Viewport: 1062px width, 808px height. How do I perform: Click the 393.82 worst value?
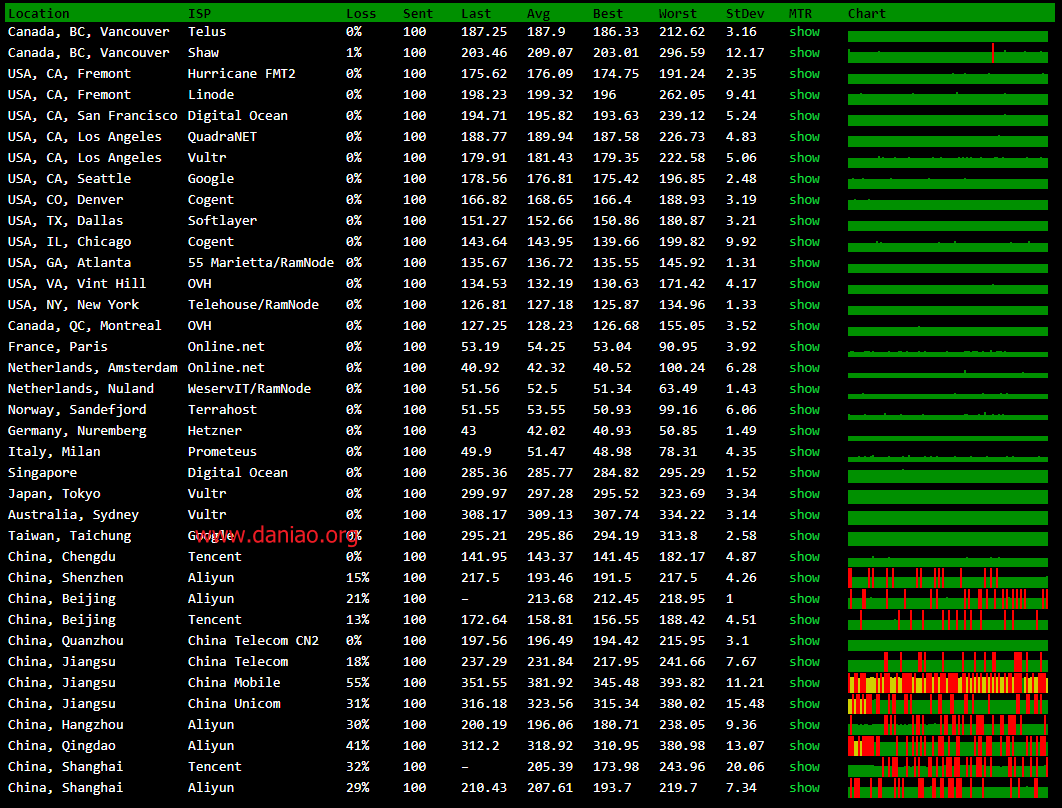[681, 683]
